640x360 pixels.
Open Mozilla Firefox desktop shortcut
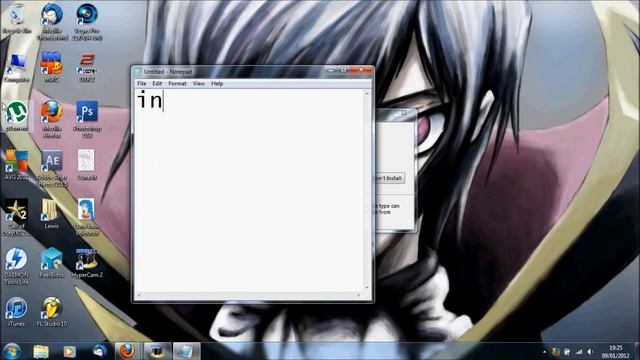tap(52, 119)
